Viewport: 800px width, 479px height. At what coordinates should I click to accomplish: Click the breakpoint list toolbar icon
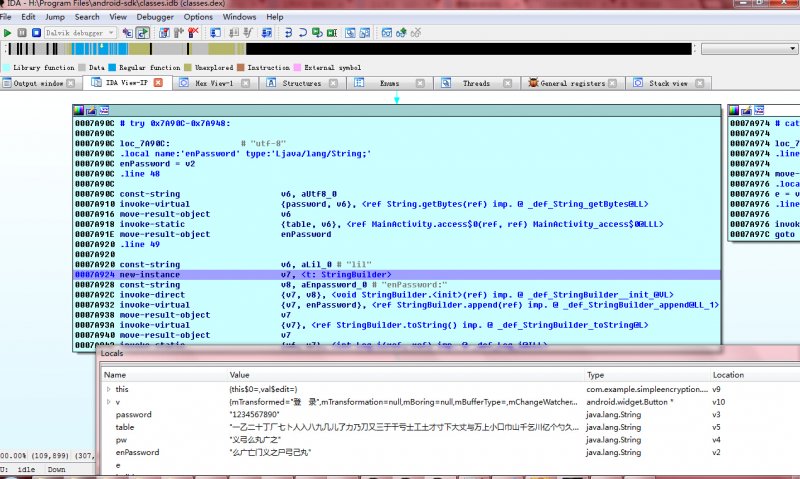[x=164, y=33]
